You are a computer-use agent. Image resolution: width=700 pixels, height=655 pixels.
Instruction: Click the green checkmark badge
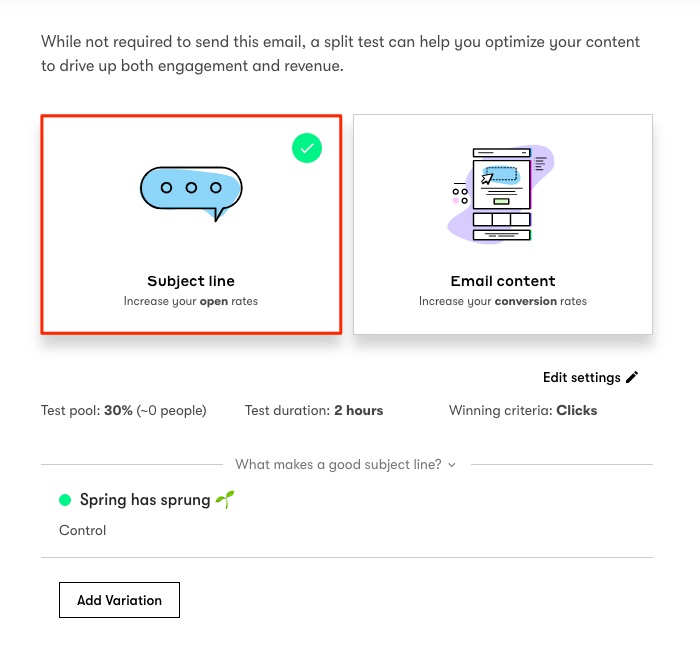coord(307,148)
